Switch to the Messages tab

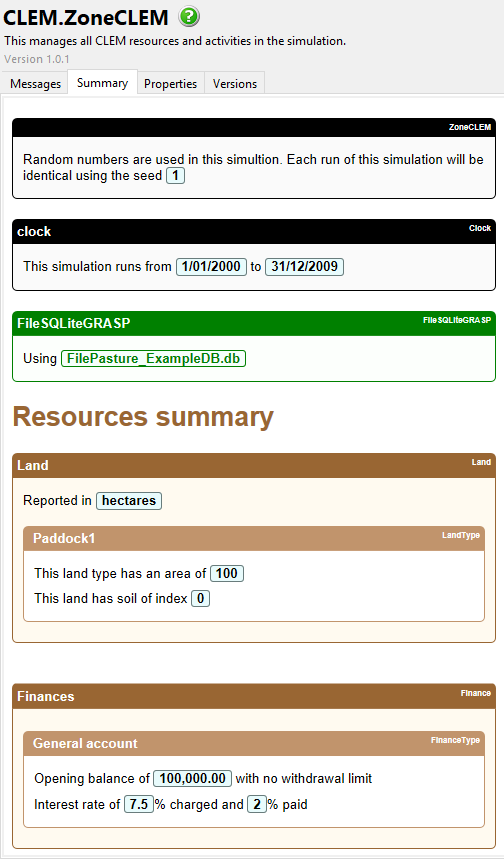[35, 83]
